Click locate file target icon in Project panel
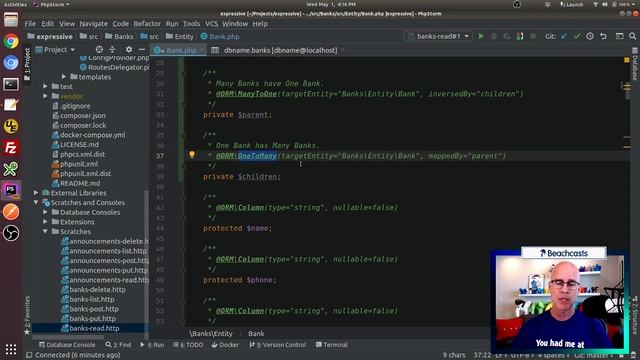 [99, 50]
